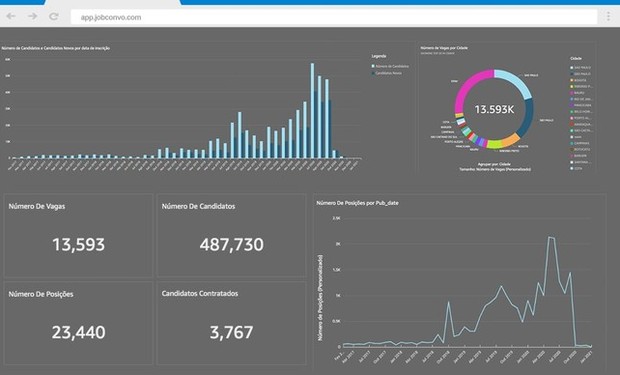The image size is (620, 375).
Task: Open the browser three-dot menu
Action: pyautogui.click(x=608, y=16)
